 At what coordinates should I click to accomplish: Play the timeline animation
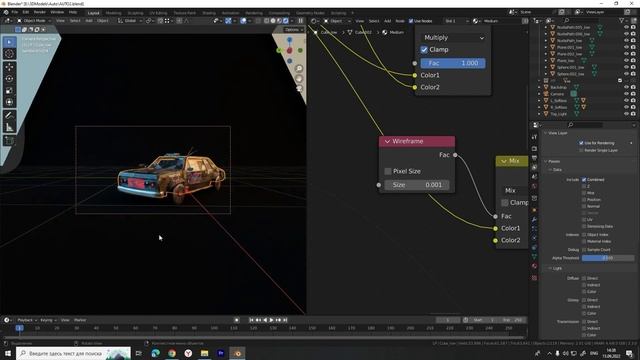click(271, 320)
